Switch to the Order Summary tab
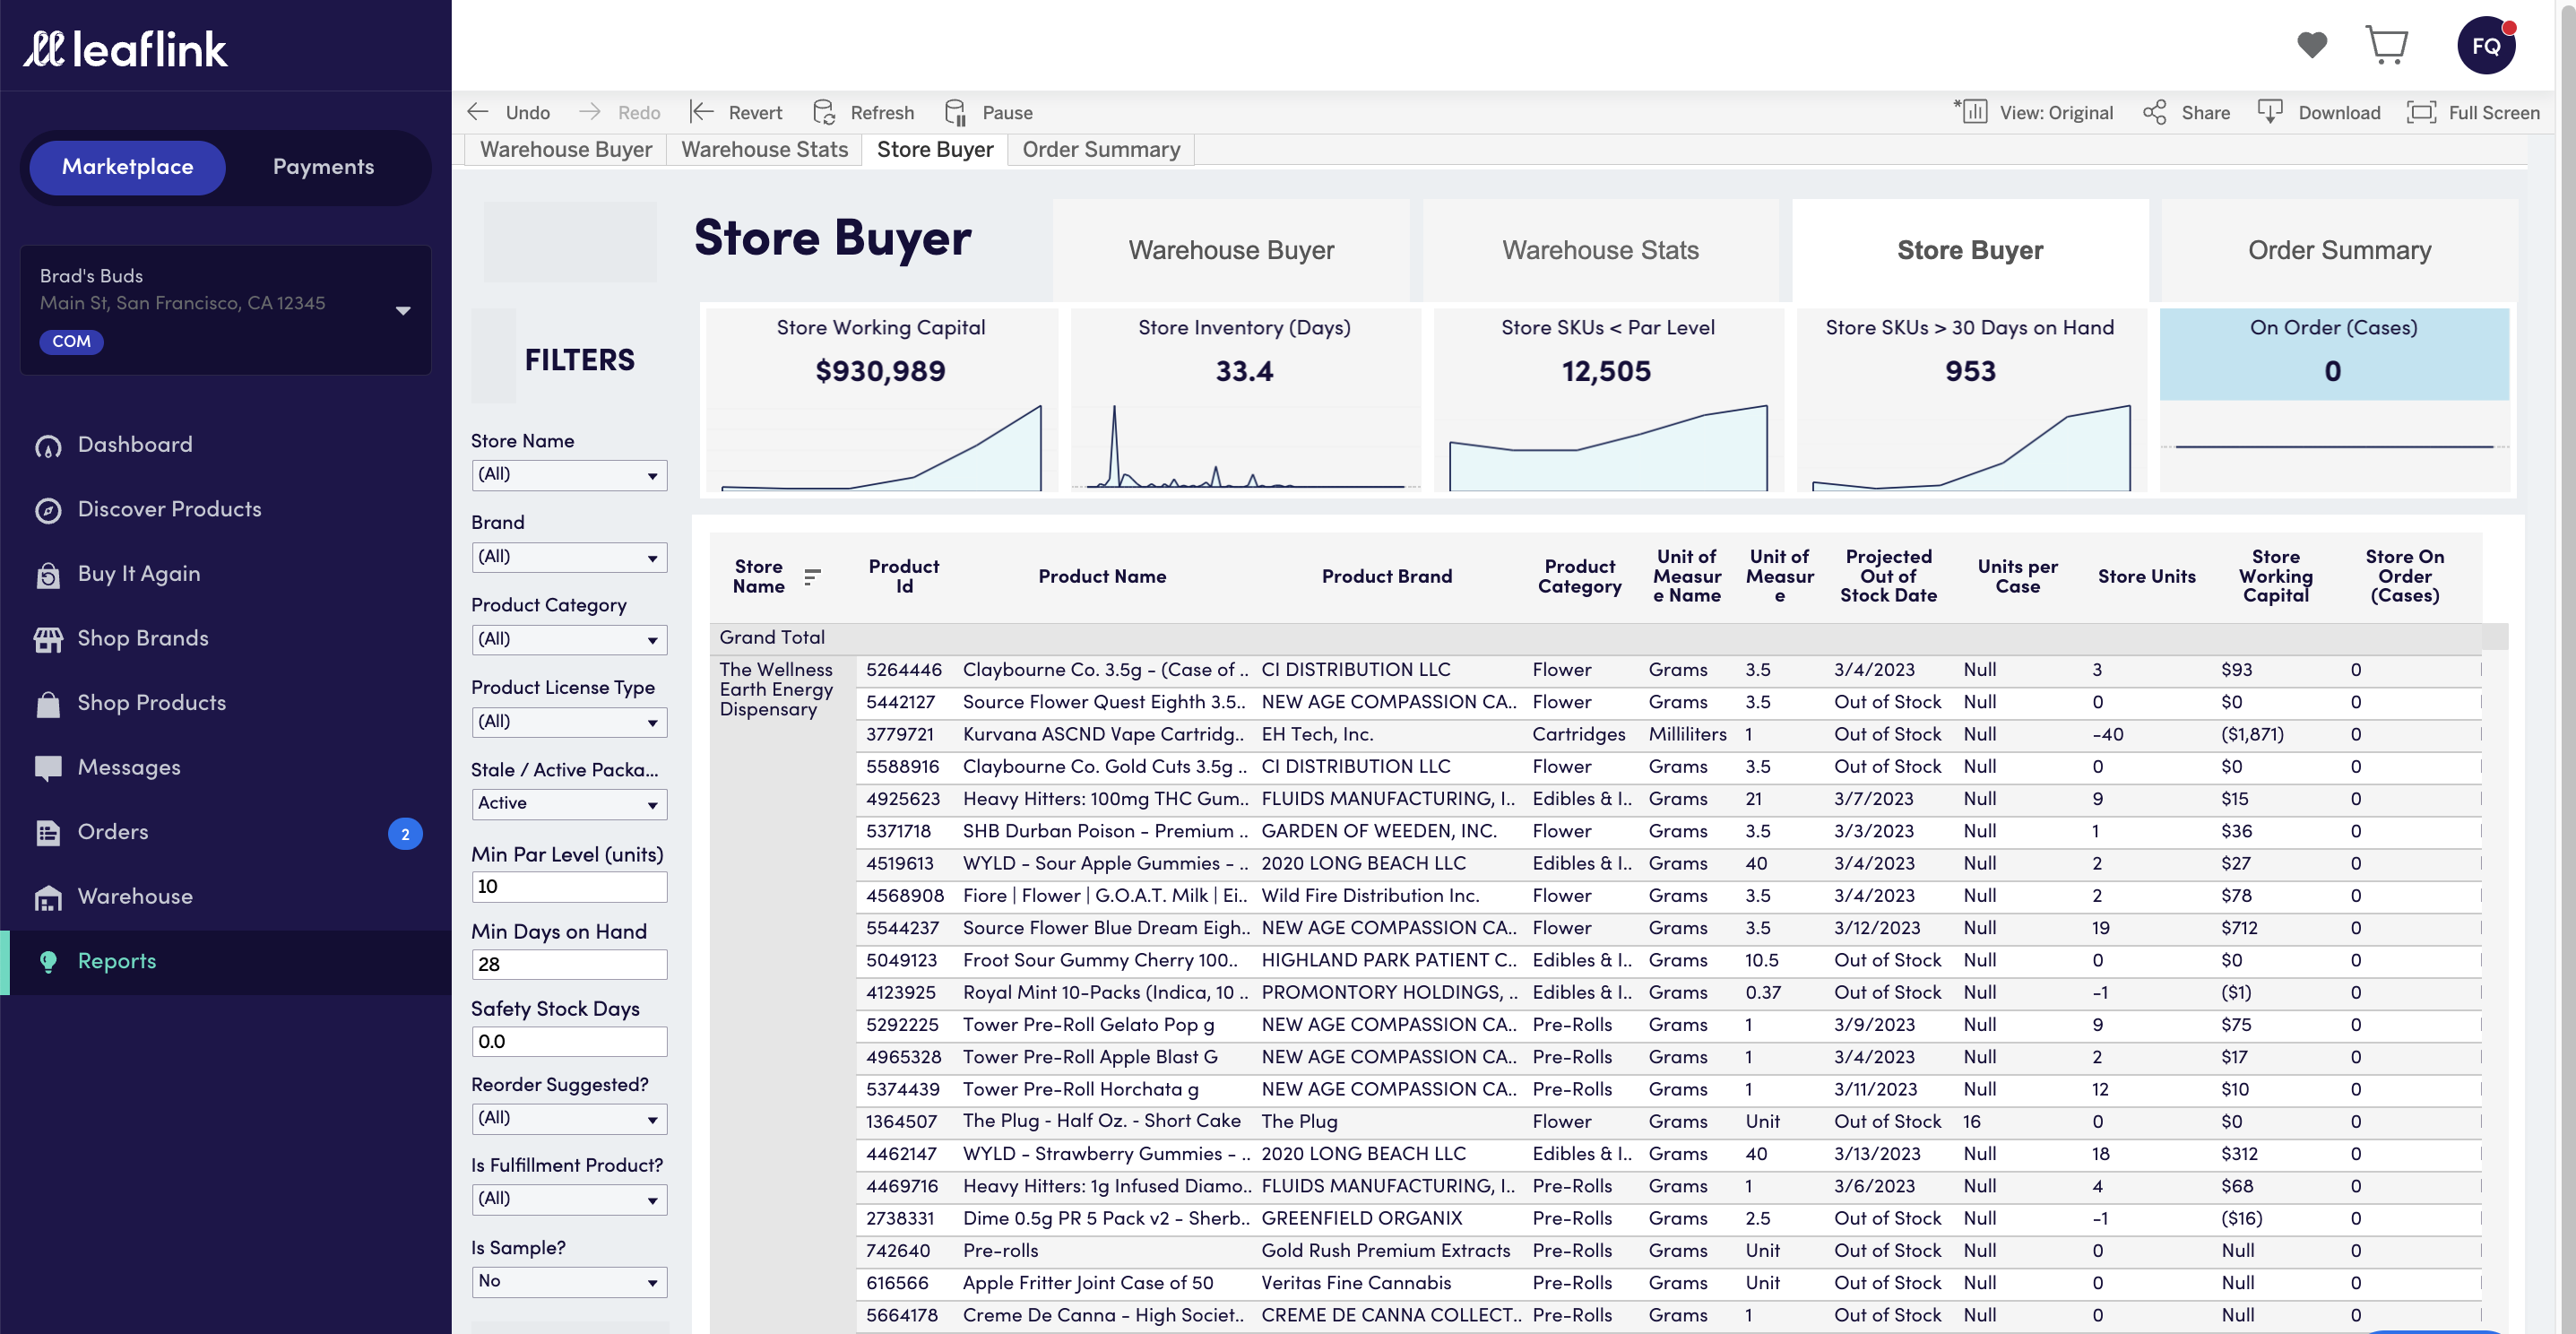 (1101, 149)
